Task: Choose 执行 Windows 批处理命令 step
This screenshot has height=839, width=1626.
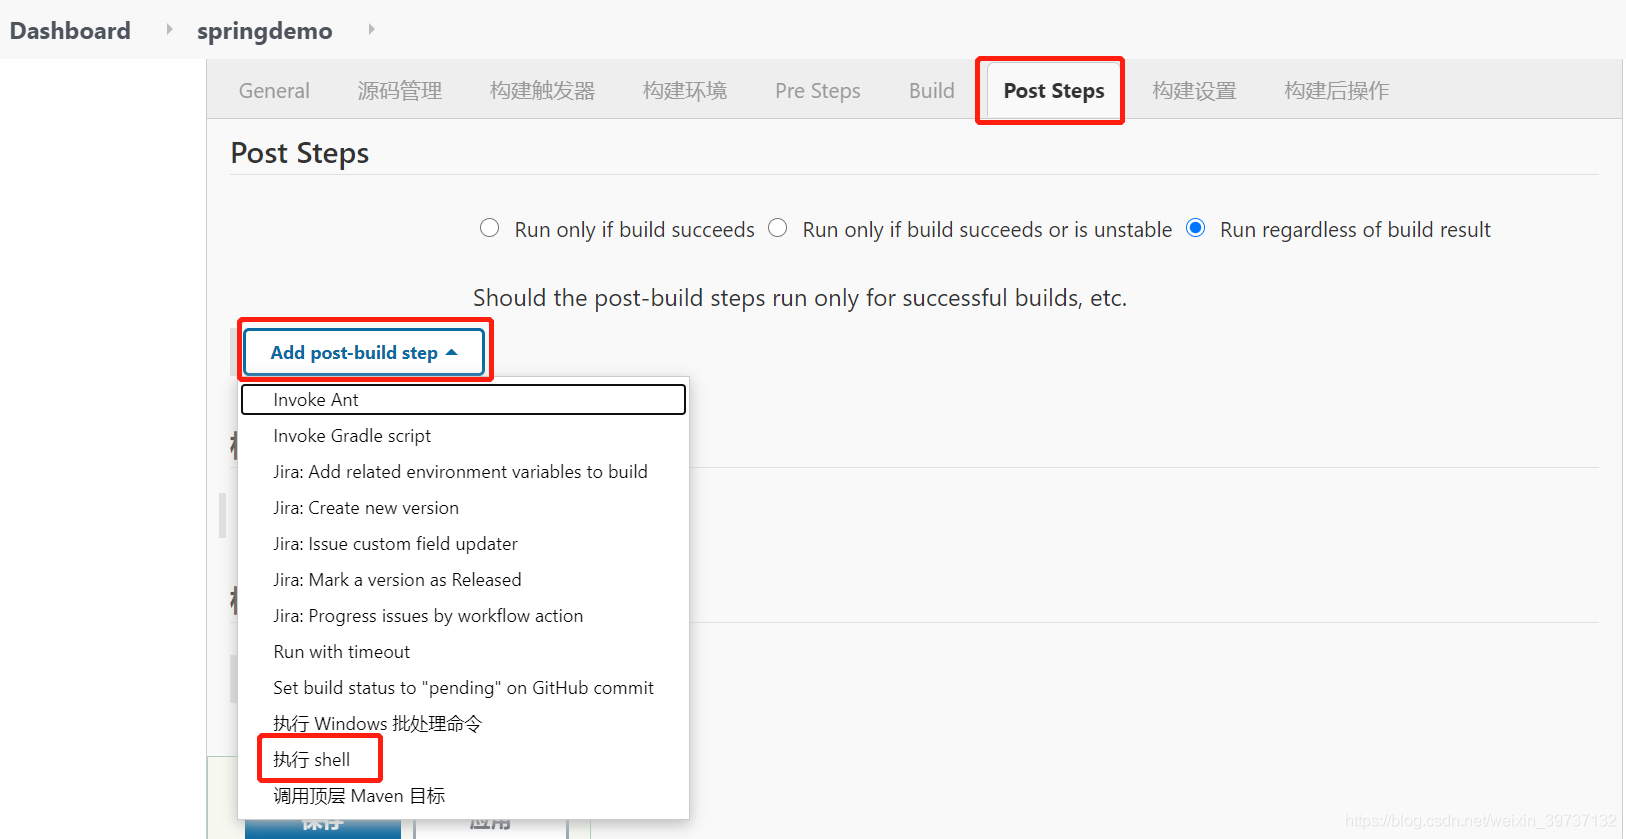Action: (463, 724)
